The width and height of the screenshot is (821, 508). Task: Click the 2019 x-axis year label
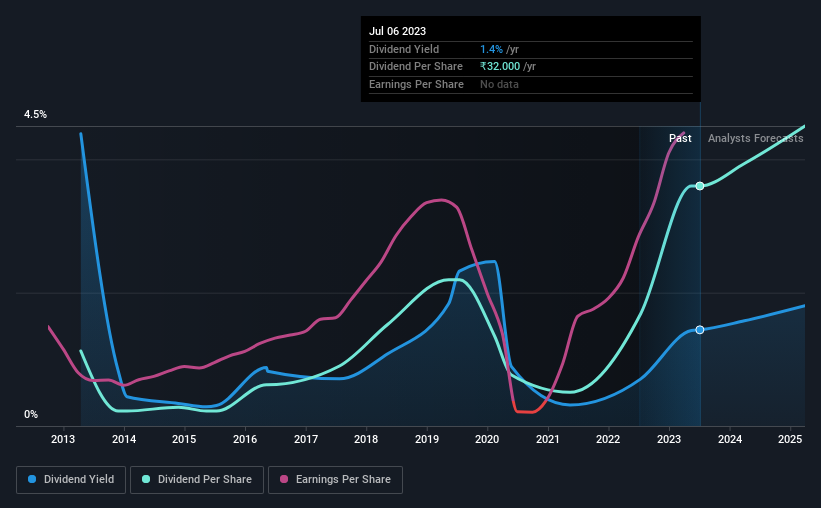tap(427, 439)
